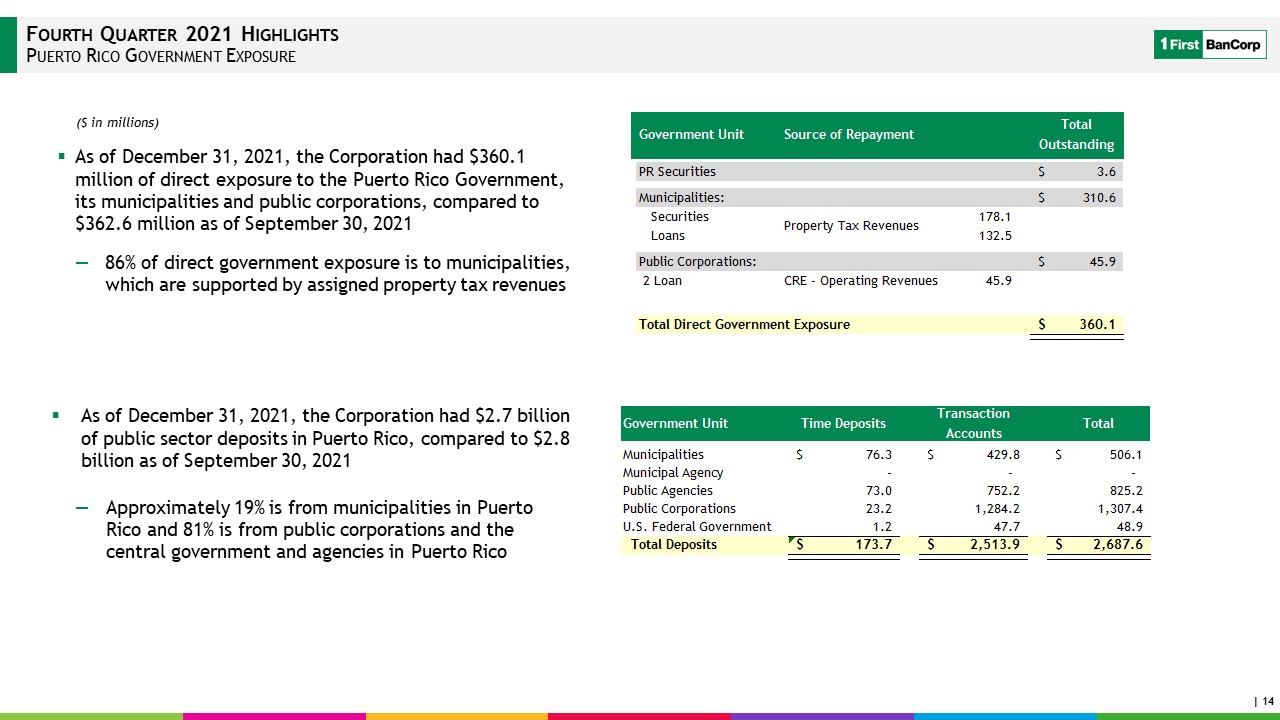
Task: Click the Total Direct Government Exposure row
Action: [877, 325]
